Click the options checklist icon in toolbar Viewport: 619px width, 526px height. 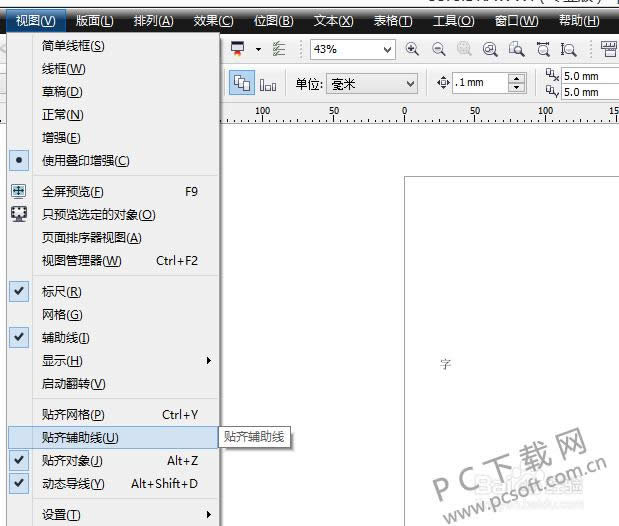(x=279, y=49)
